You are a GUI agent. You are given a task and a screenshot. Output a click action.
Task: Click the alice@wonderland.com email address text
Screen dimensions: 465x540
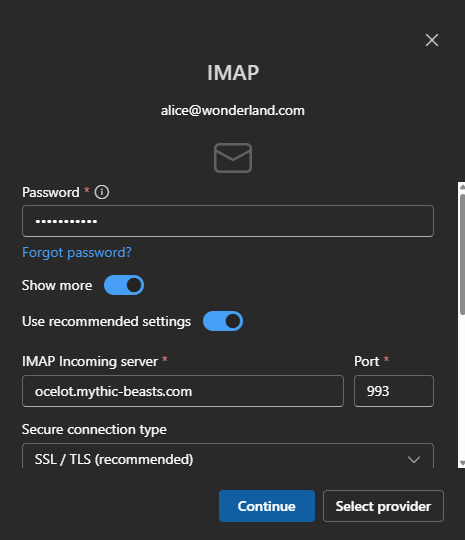(233, 111)
